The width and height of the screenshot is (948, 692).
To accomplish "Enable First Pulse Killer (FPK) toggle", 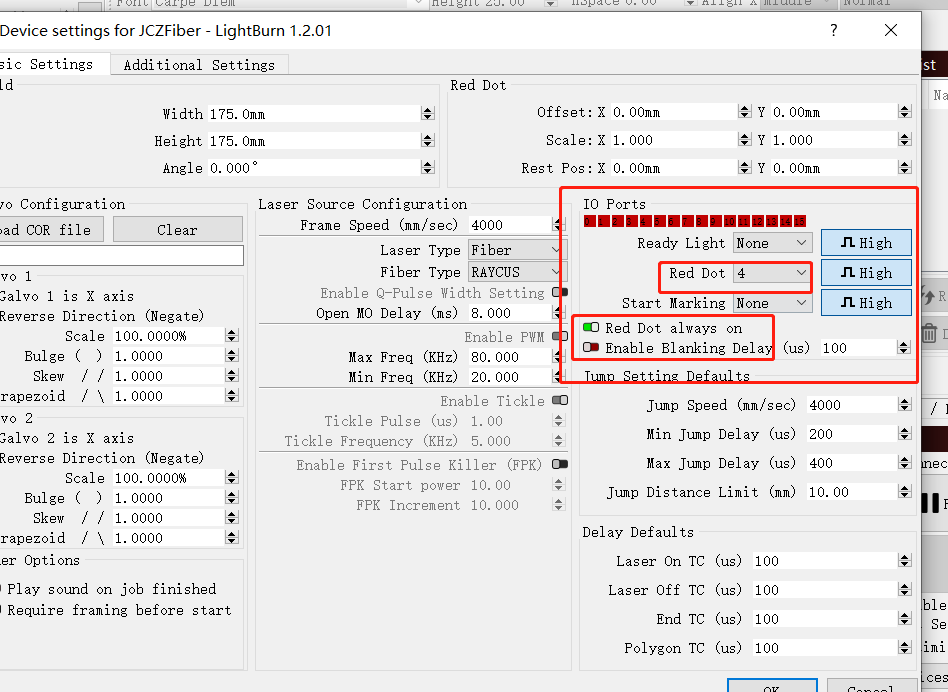I will [x=559, y=465].
